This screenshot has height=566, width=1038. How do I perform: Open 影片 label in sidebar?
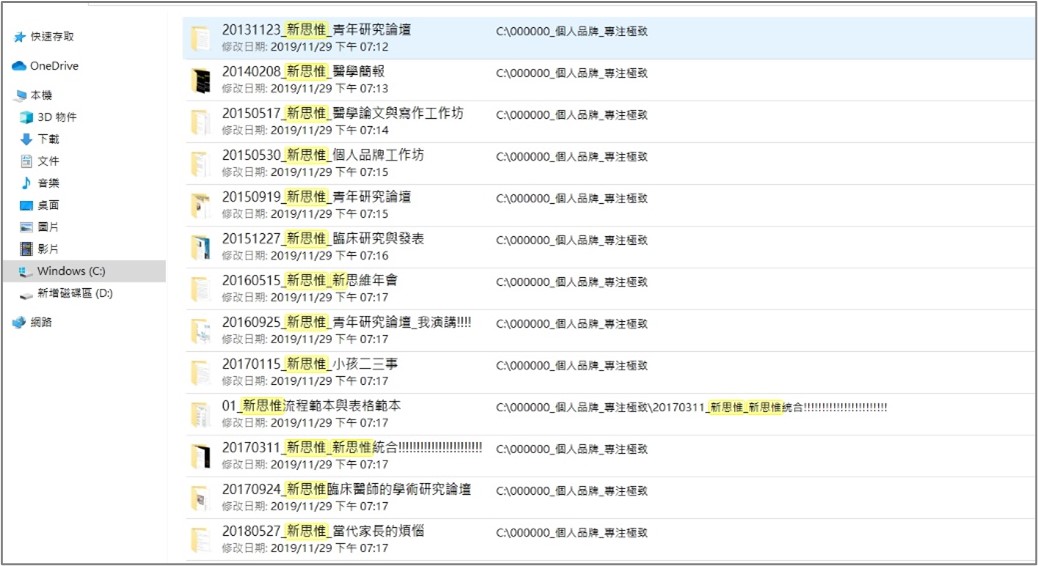click(x=48, y=249)
